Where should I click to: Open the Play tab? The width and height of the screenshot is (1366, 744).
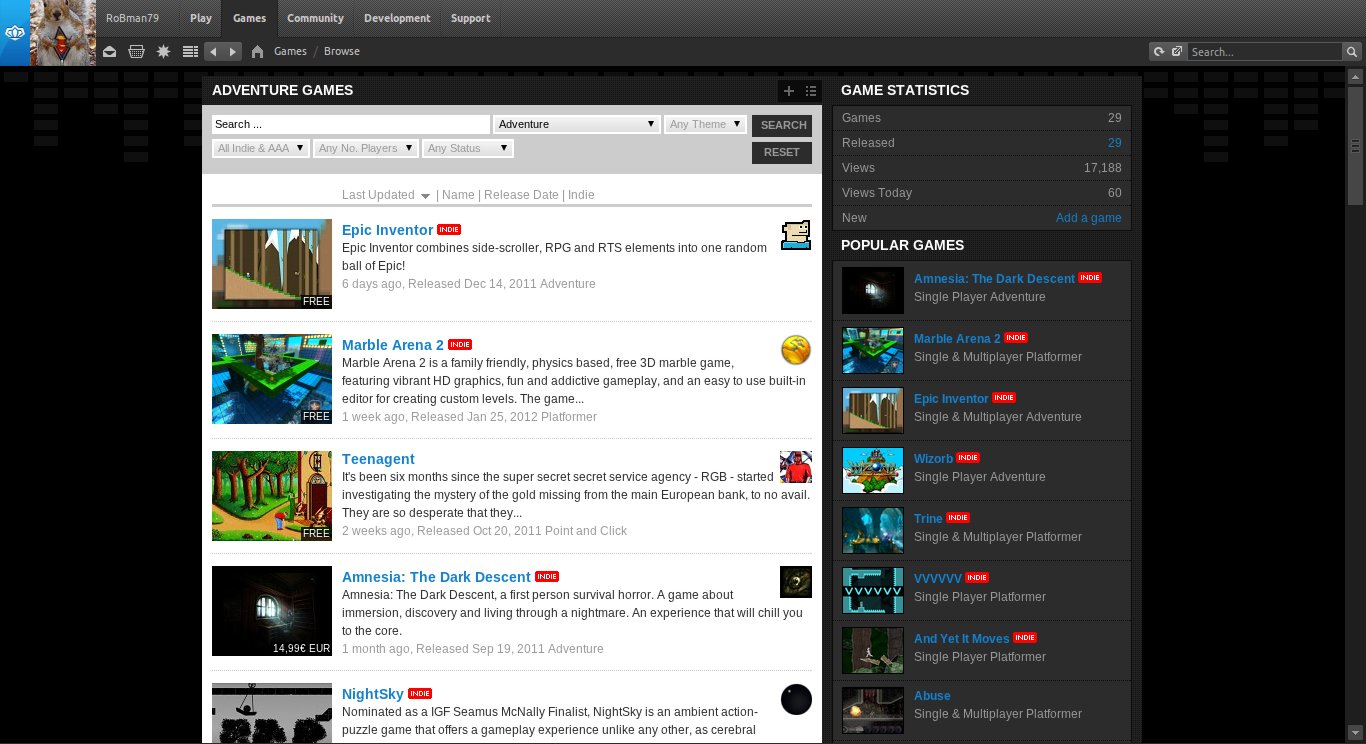coord(201,18)
